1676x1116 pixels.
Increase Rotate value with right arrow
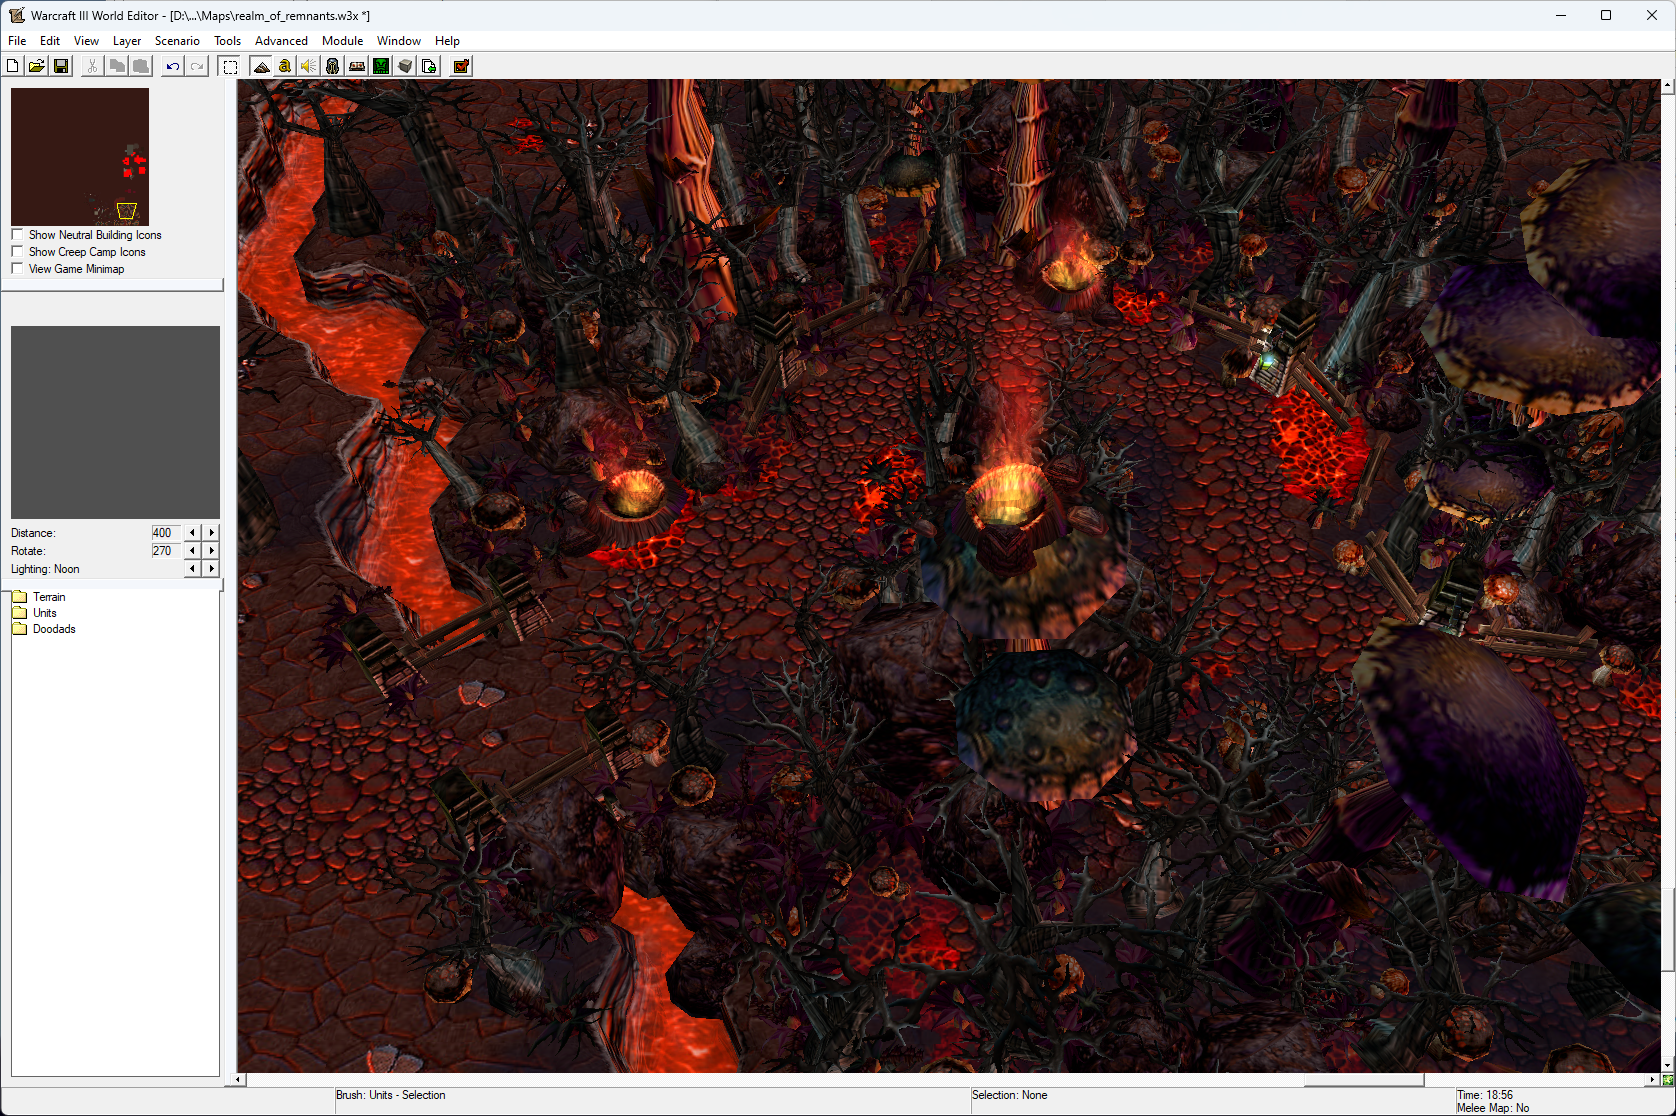tap(211, 551)
